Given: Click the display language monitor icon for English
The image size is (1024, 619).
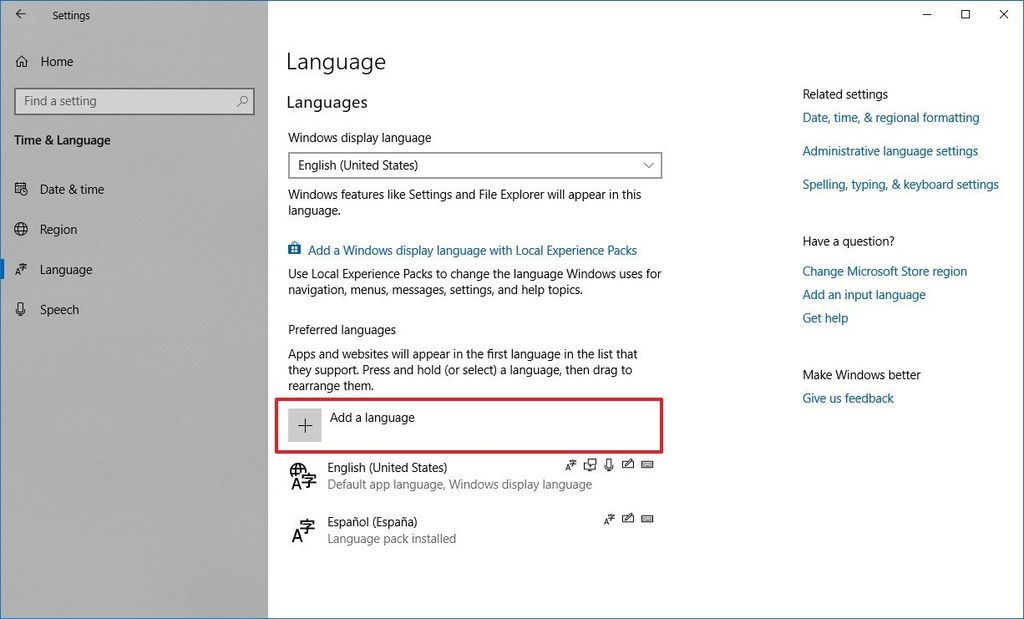Looking at the screenshot, I should point(589,464).
